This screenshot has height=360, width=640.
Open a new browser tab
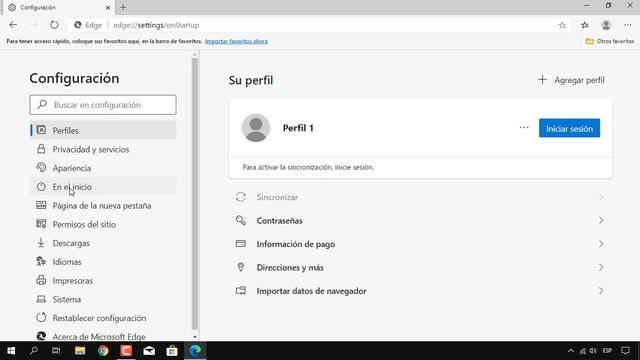pyautogui.click(x=123, y=7)
